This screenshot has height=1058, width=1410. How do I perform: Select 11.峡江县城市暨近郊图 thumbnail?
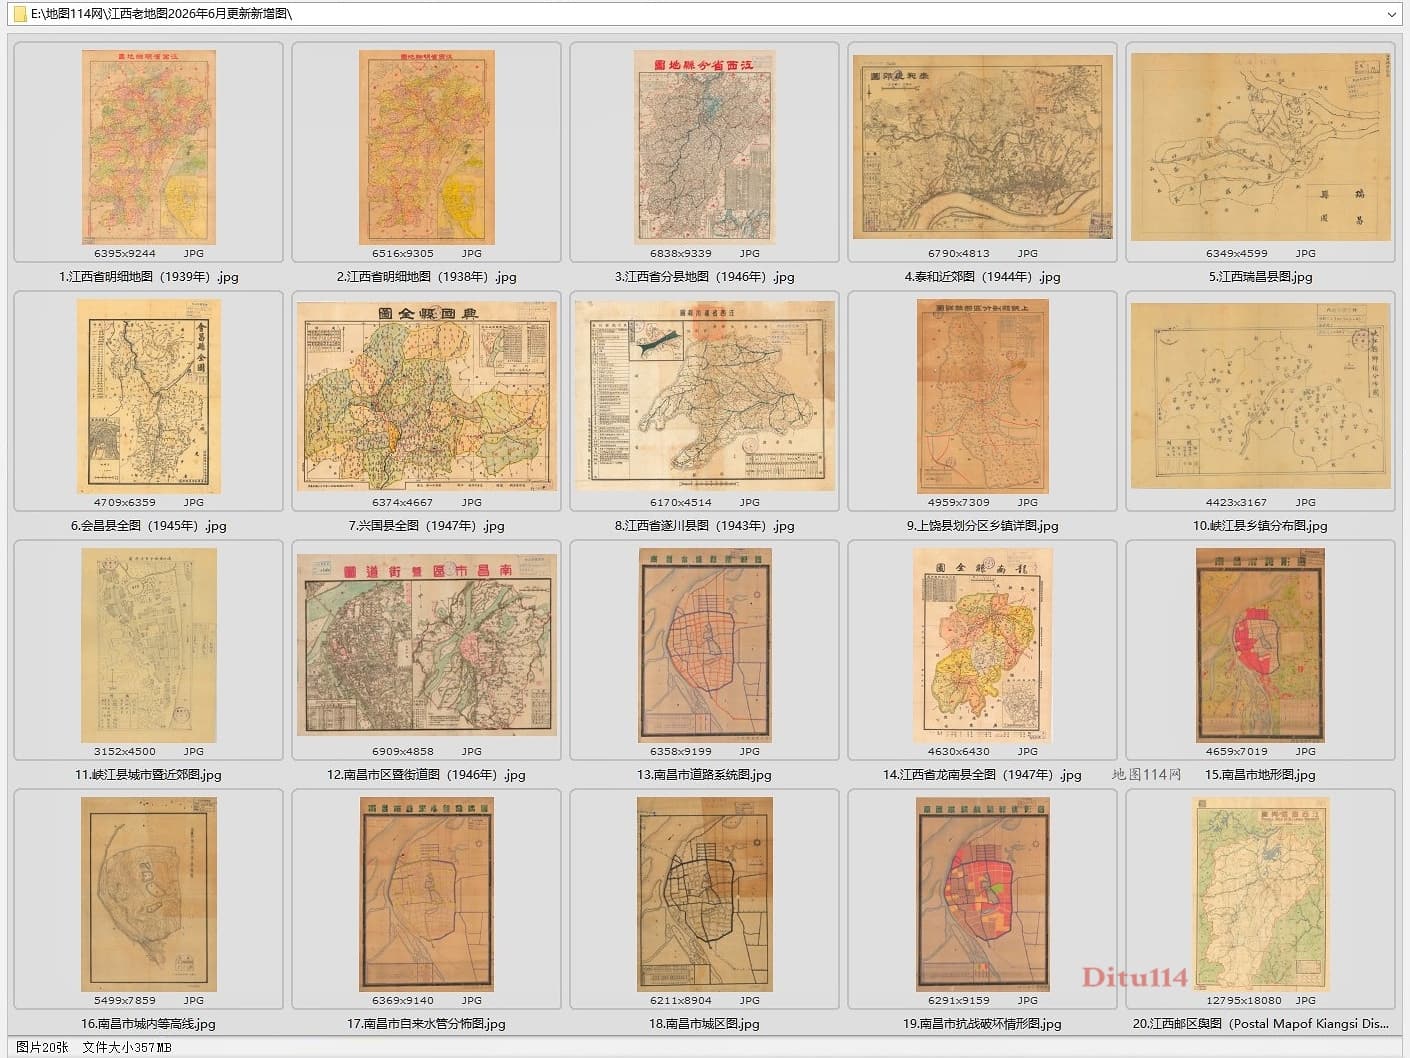point(148,646)
